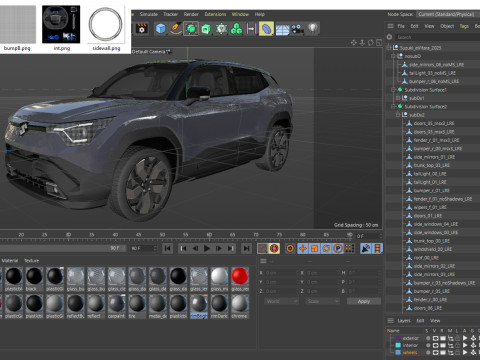
Task: Select windshield_00_LRE object
Action: pyautogui.click(x=433, y=249)
